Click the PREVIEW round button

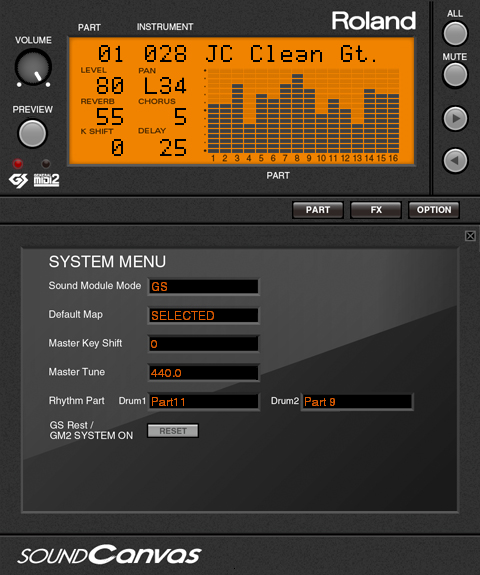coord(32,133)
